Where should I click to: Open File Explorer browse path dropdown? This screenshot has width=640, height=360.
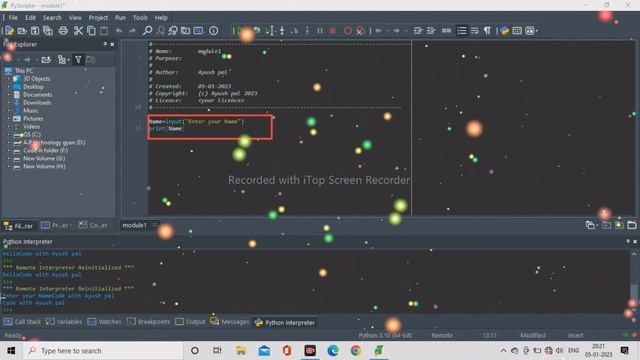[63, 60]
